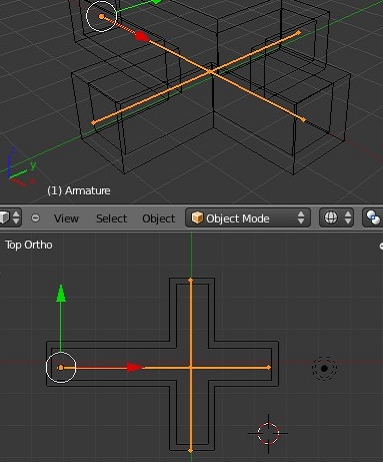Collapse header menus with the minus icon
383x462 pixels.
[35, 218]
